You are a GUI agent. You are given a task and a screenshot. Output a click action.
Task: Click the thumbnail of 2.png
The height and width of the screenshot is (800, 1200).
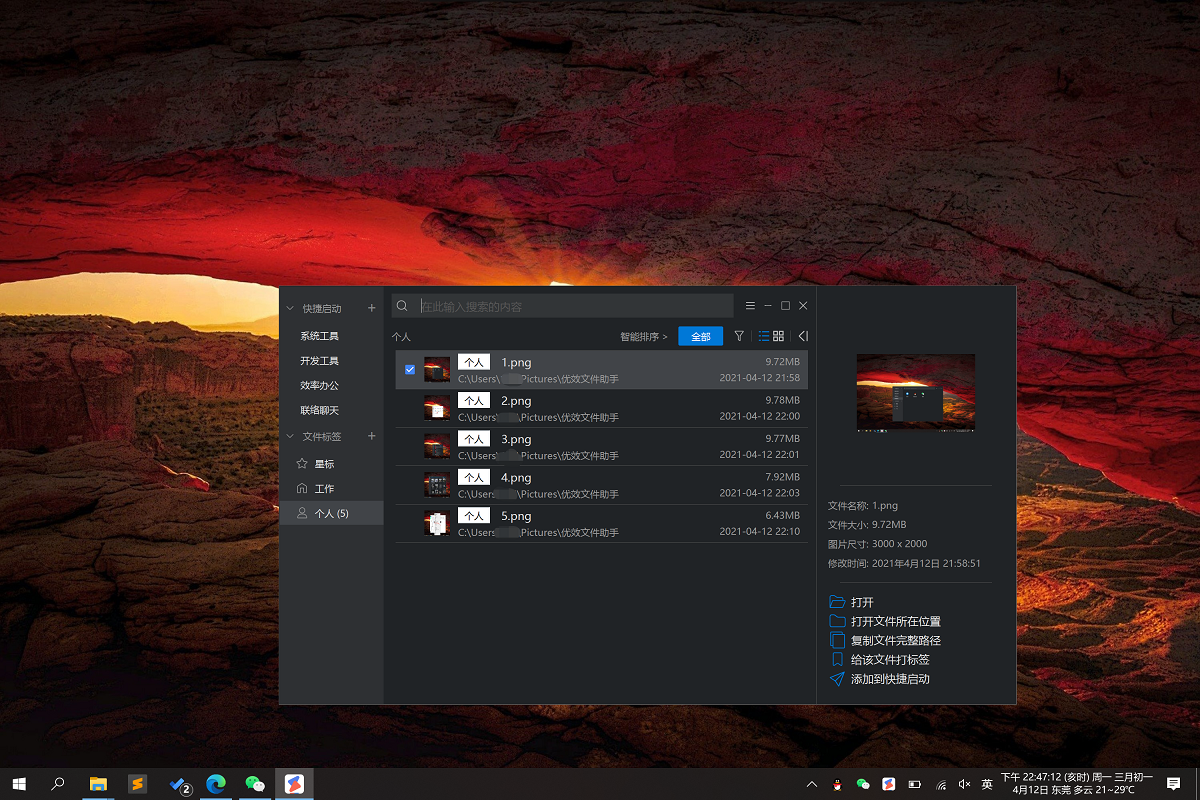click(437, 408)
